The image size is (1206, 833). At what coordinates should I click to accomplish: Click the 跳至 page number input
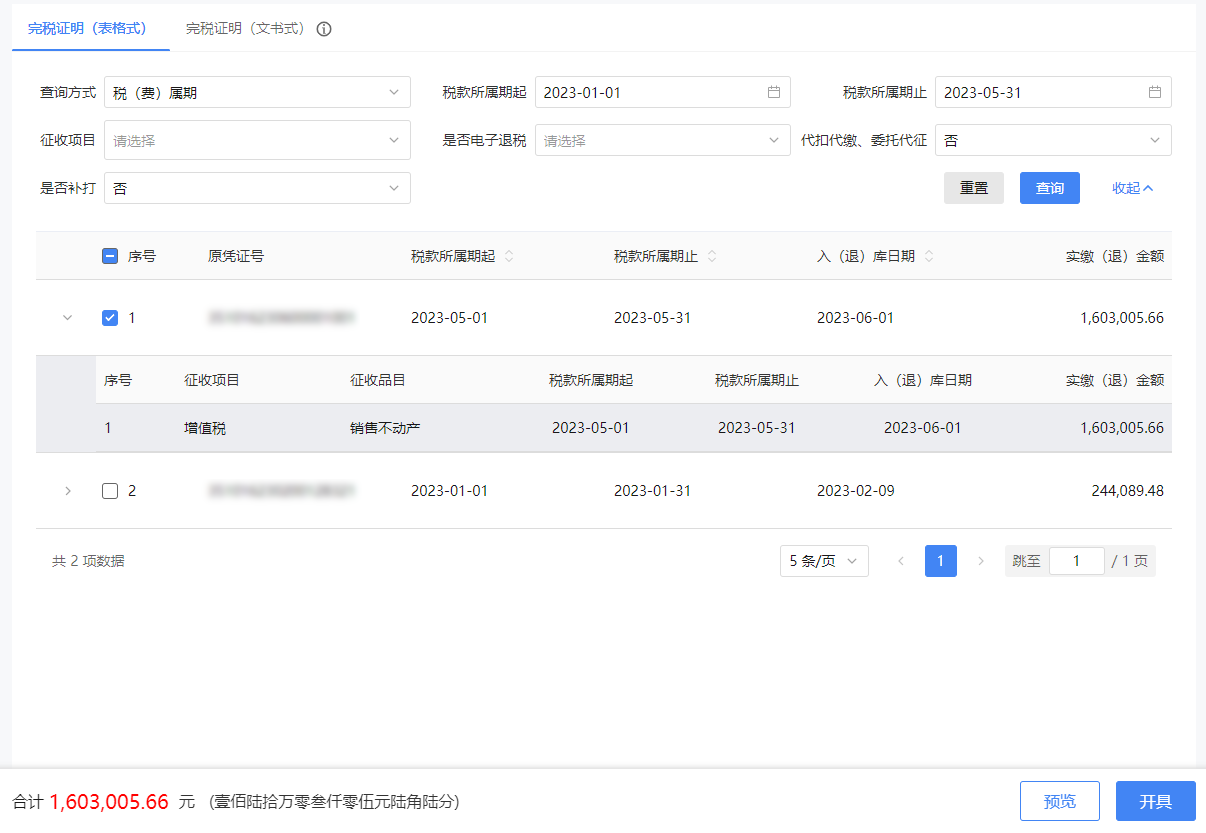tap(1076, 561)
